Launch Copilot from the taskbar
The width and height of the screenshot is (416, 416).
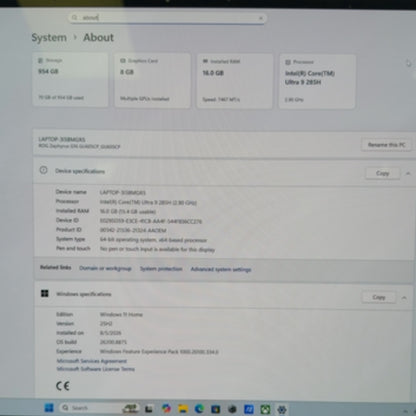coord(166,408)
